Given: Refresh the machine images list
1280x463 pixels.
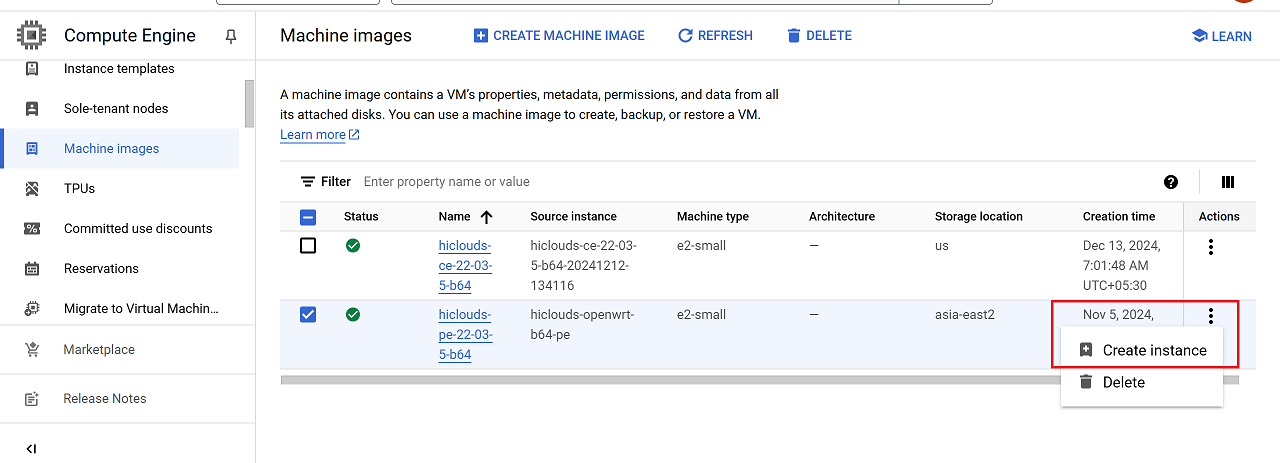Looking at the screenshot, I should coord(715,36).
